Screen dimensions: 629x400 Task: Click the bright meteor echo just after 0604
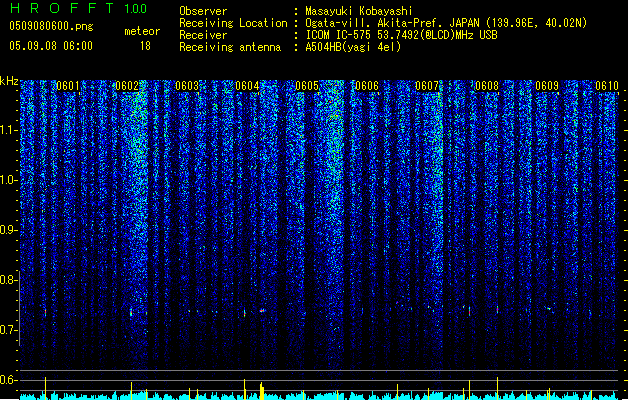[262, 311]
